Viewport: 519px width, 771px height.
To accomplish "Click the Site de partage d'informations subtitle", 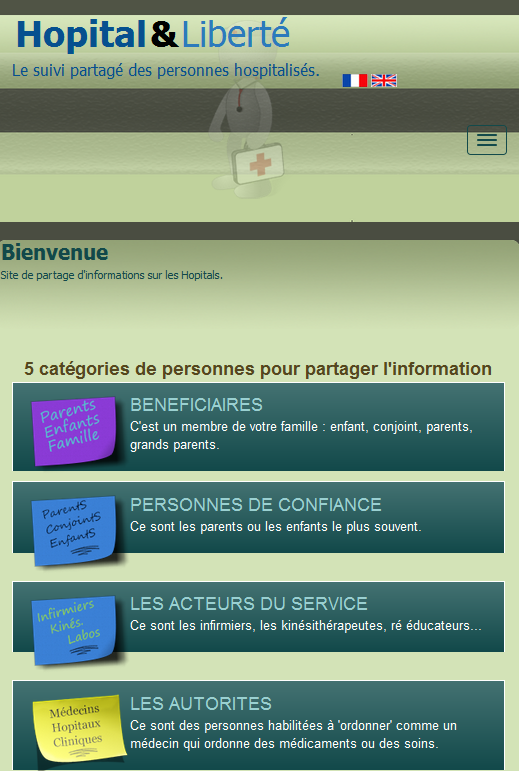I will pyautogui.click(x=112, y=275).
